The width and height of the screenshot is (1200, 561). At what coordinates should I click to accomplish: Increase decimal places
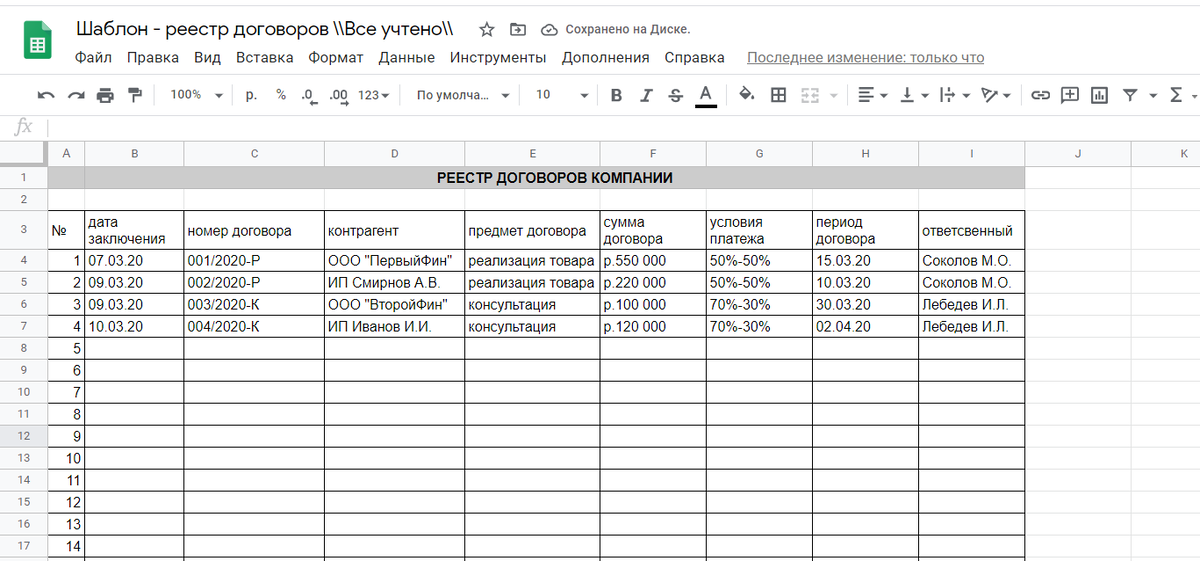(x=338, y=95)
